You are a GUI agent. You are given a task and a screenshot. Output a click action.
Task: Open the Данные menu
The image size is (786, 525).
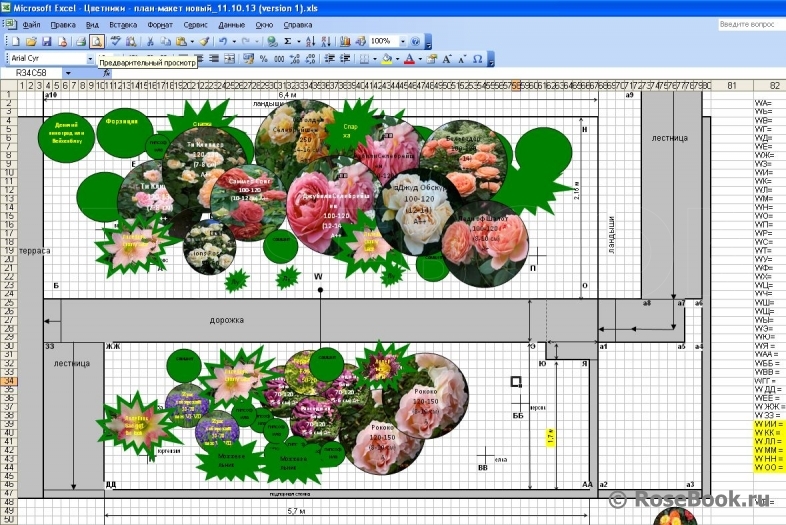pyautogui.click(x=231, y=23)
